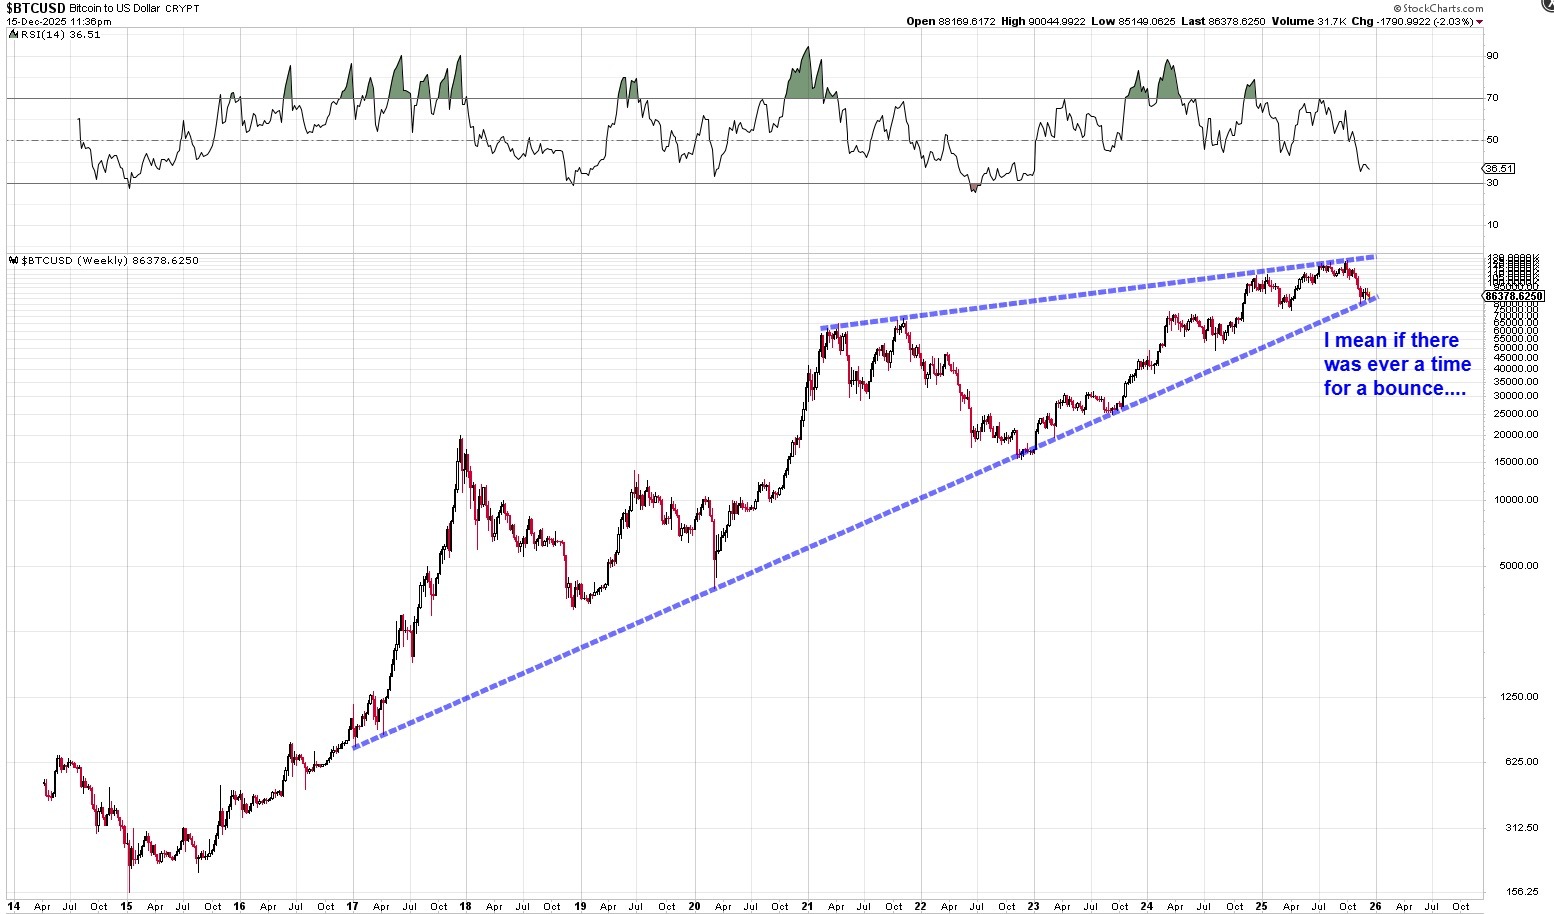Image resolution: width=1554 pixels, height=914 pixels.
Task: Click the RSI area-chart legend icon
Action: (12, 34)
